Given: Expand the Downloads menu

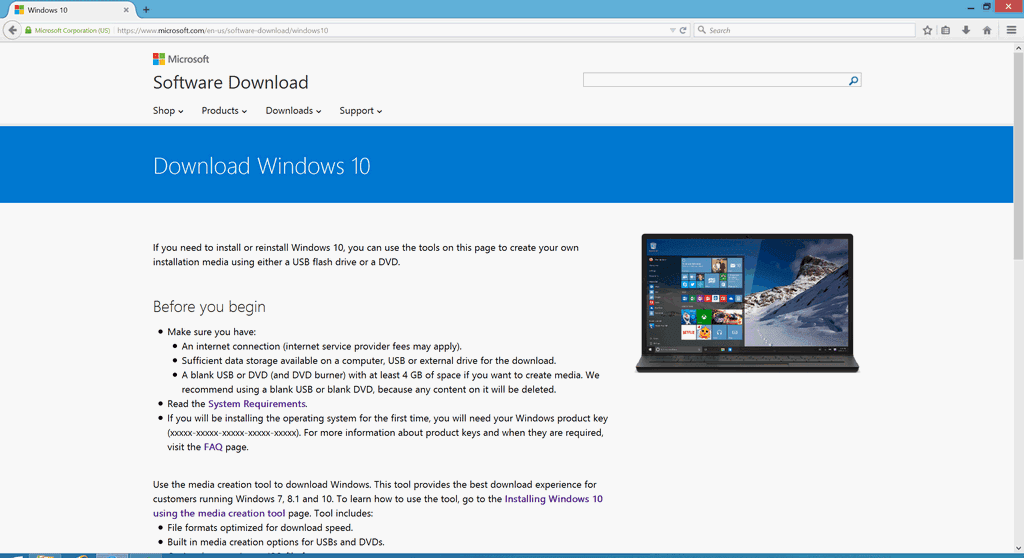Looking at the screenshot, I should [293, 110].
